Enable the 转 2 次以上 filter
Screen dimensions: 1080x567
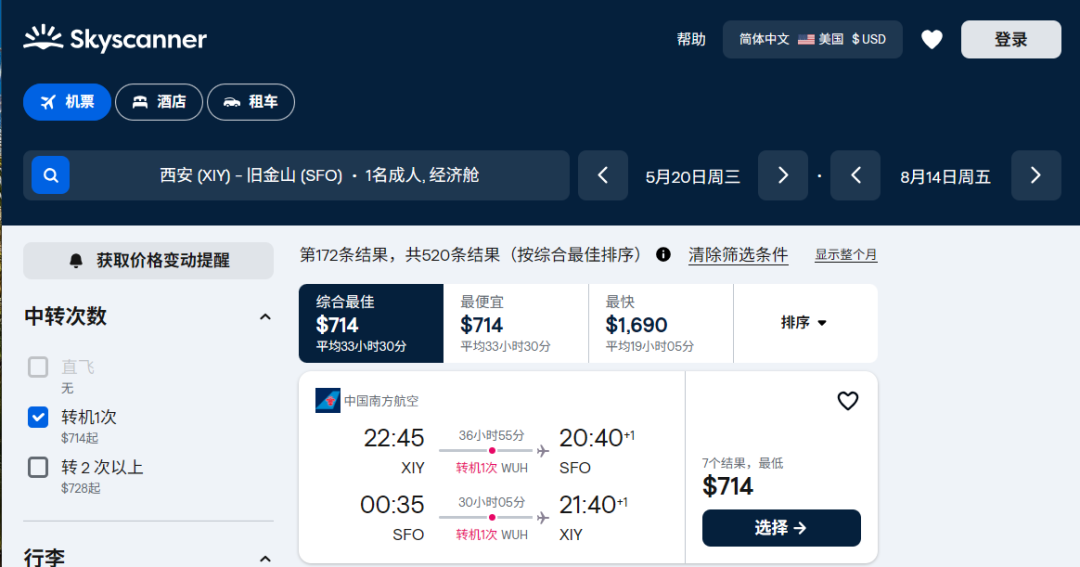click(38, 467)
